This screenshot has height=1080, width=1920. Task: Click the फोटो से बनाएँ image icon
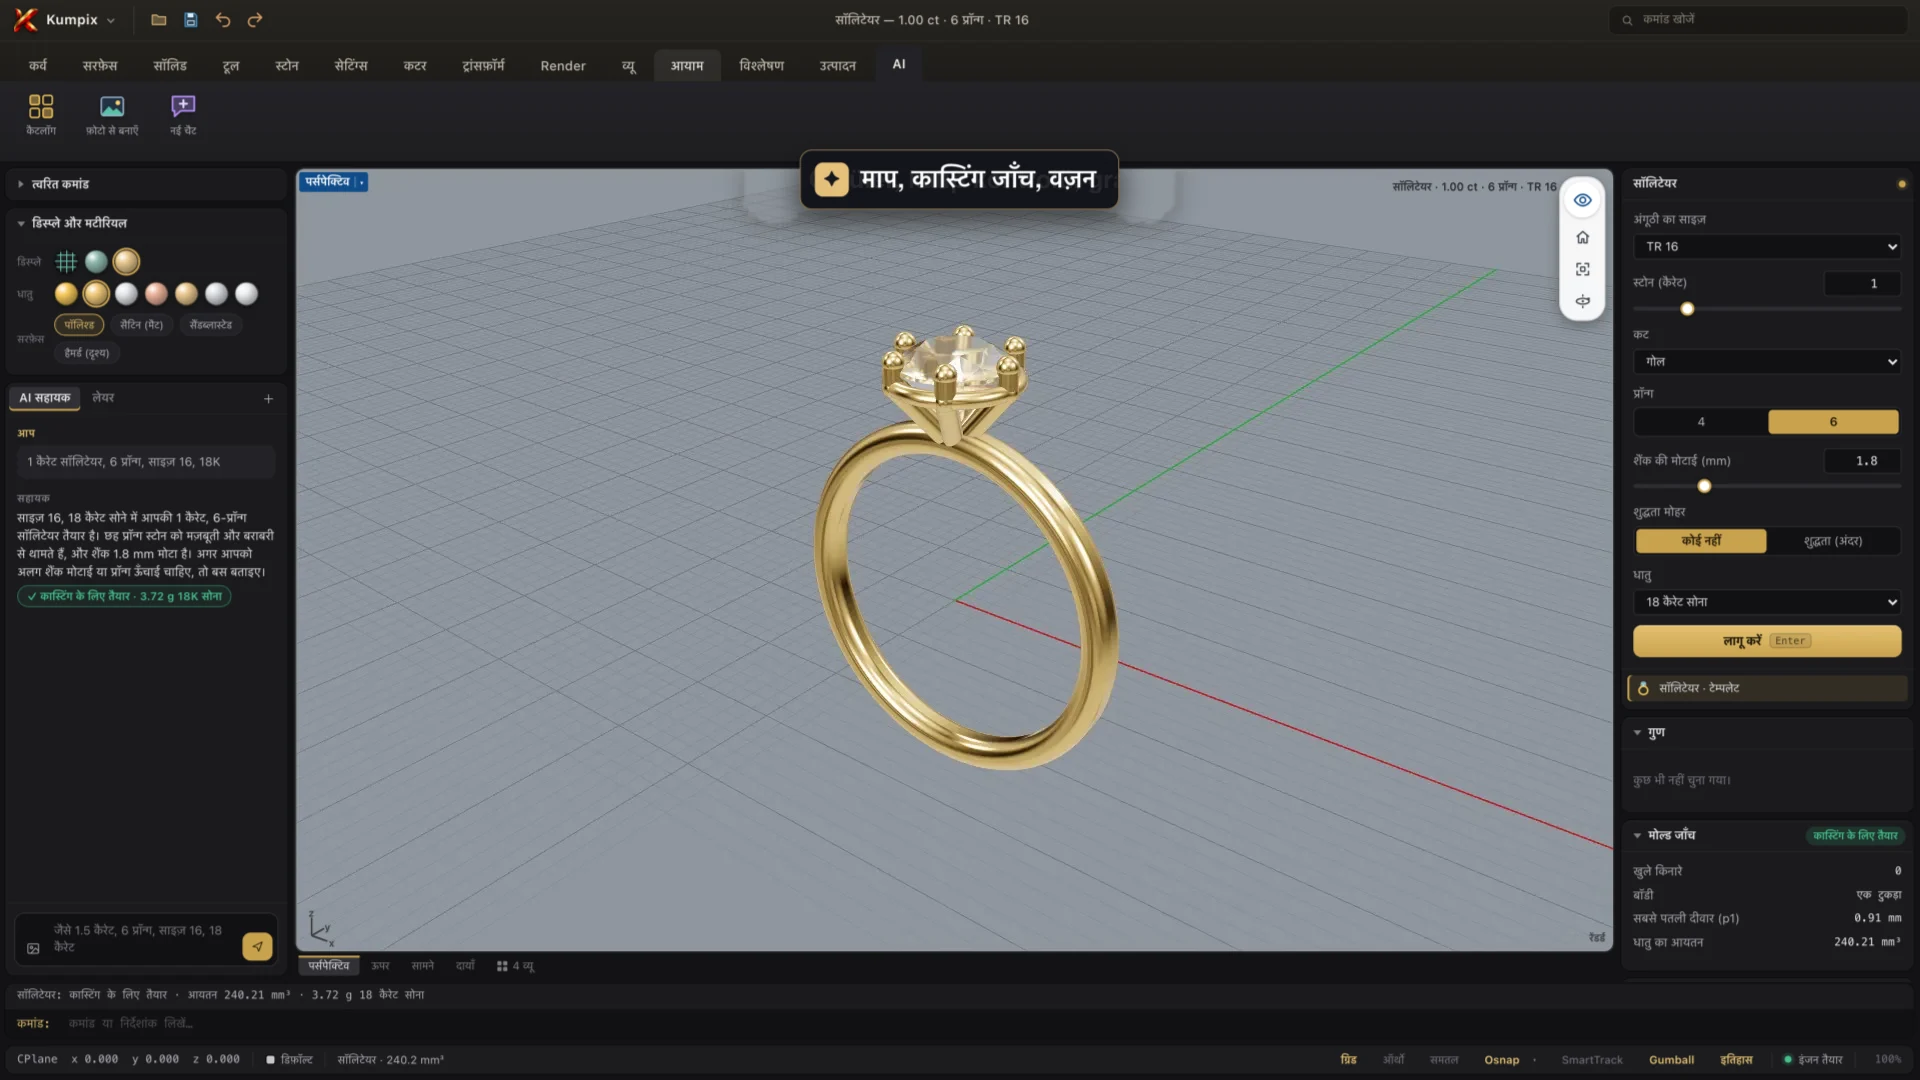tap(112, 114)
